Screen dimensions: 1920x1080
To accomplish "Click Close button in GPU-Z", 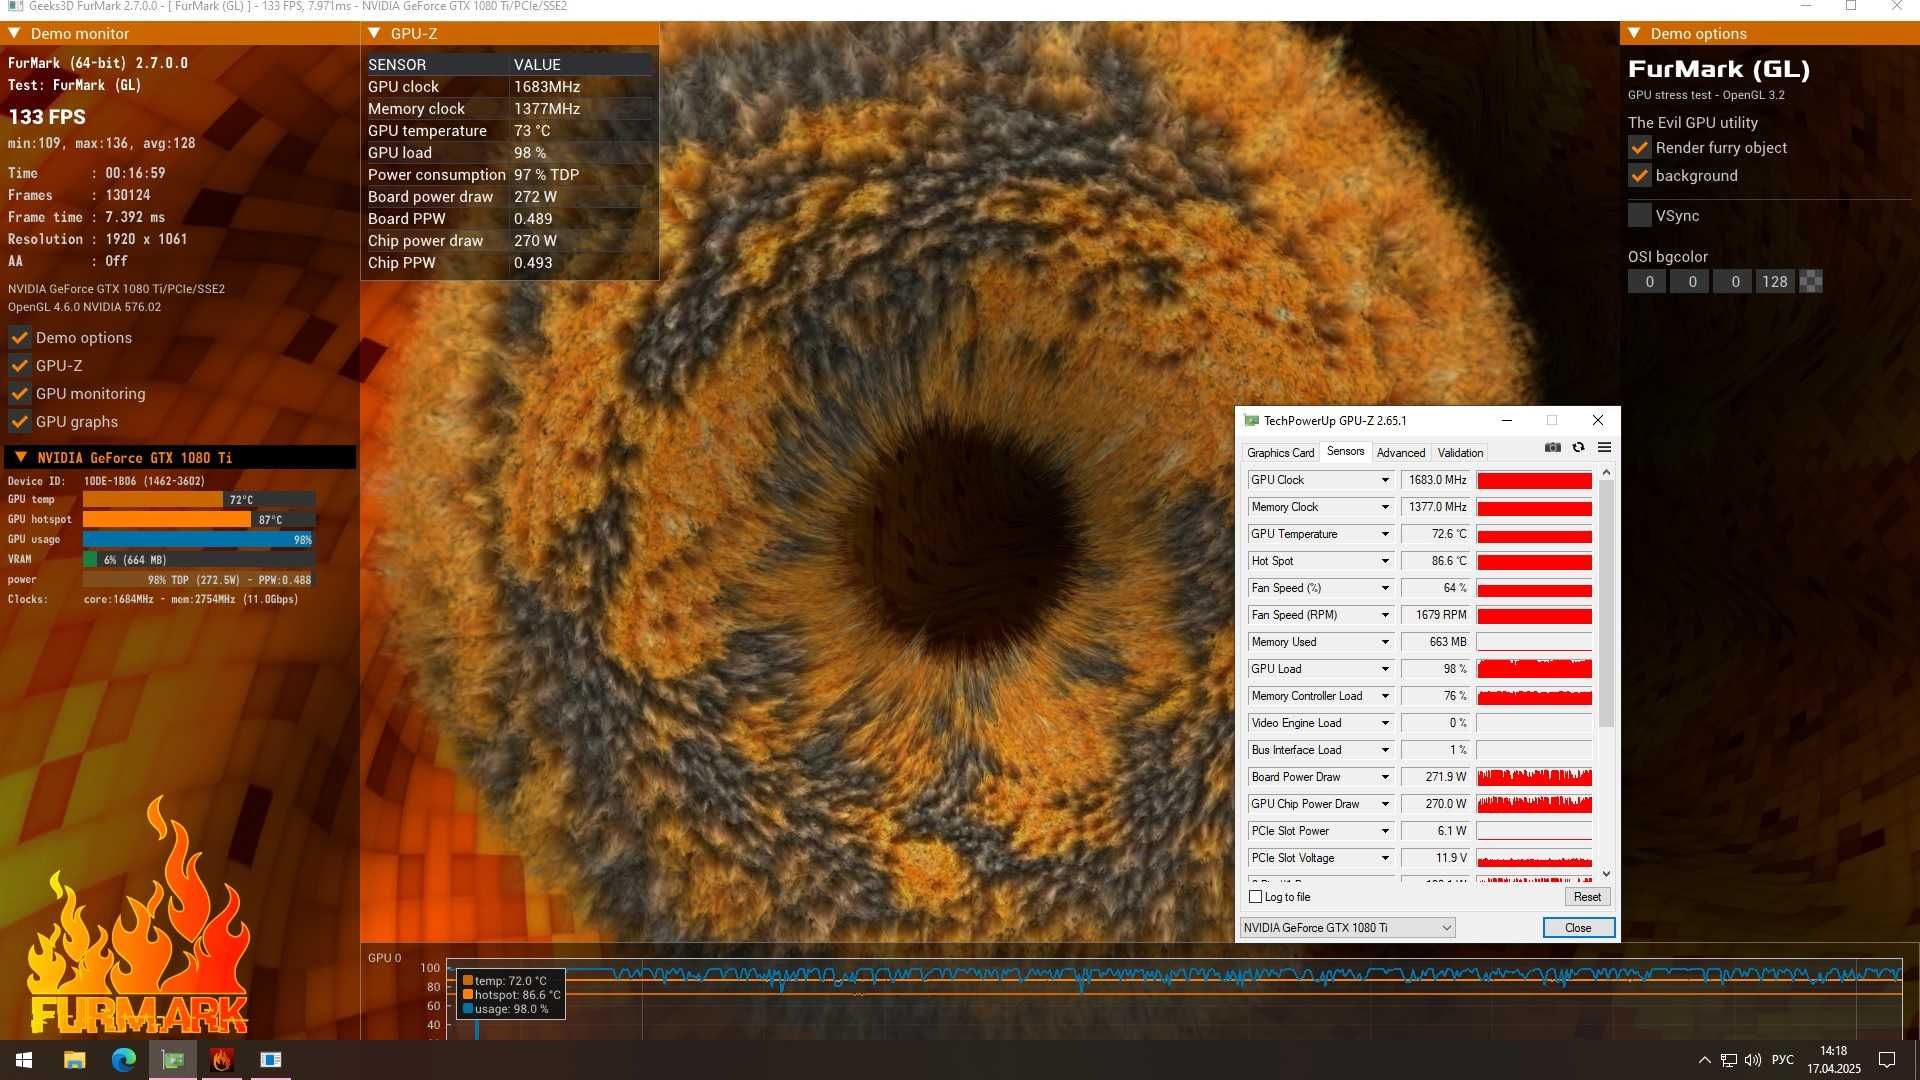I will coord(1578,928).
